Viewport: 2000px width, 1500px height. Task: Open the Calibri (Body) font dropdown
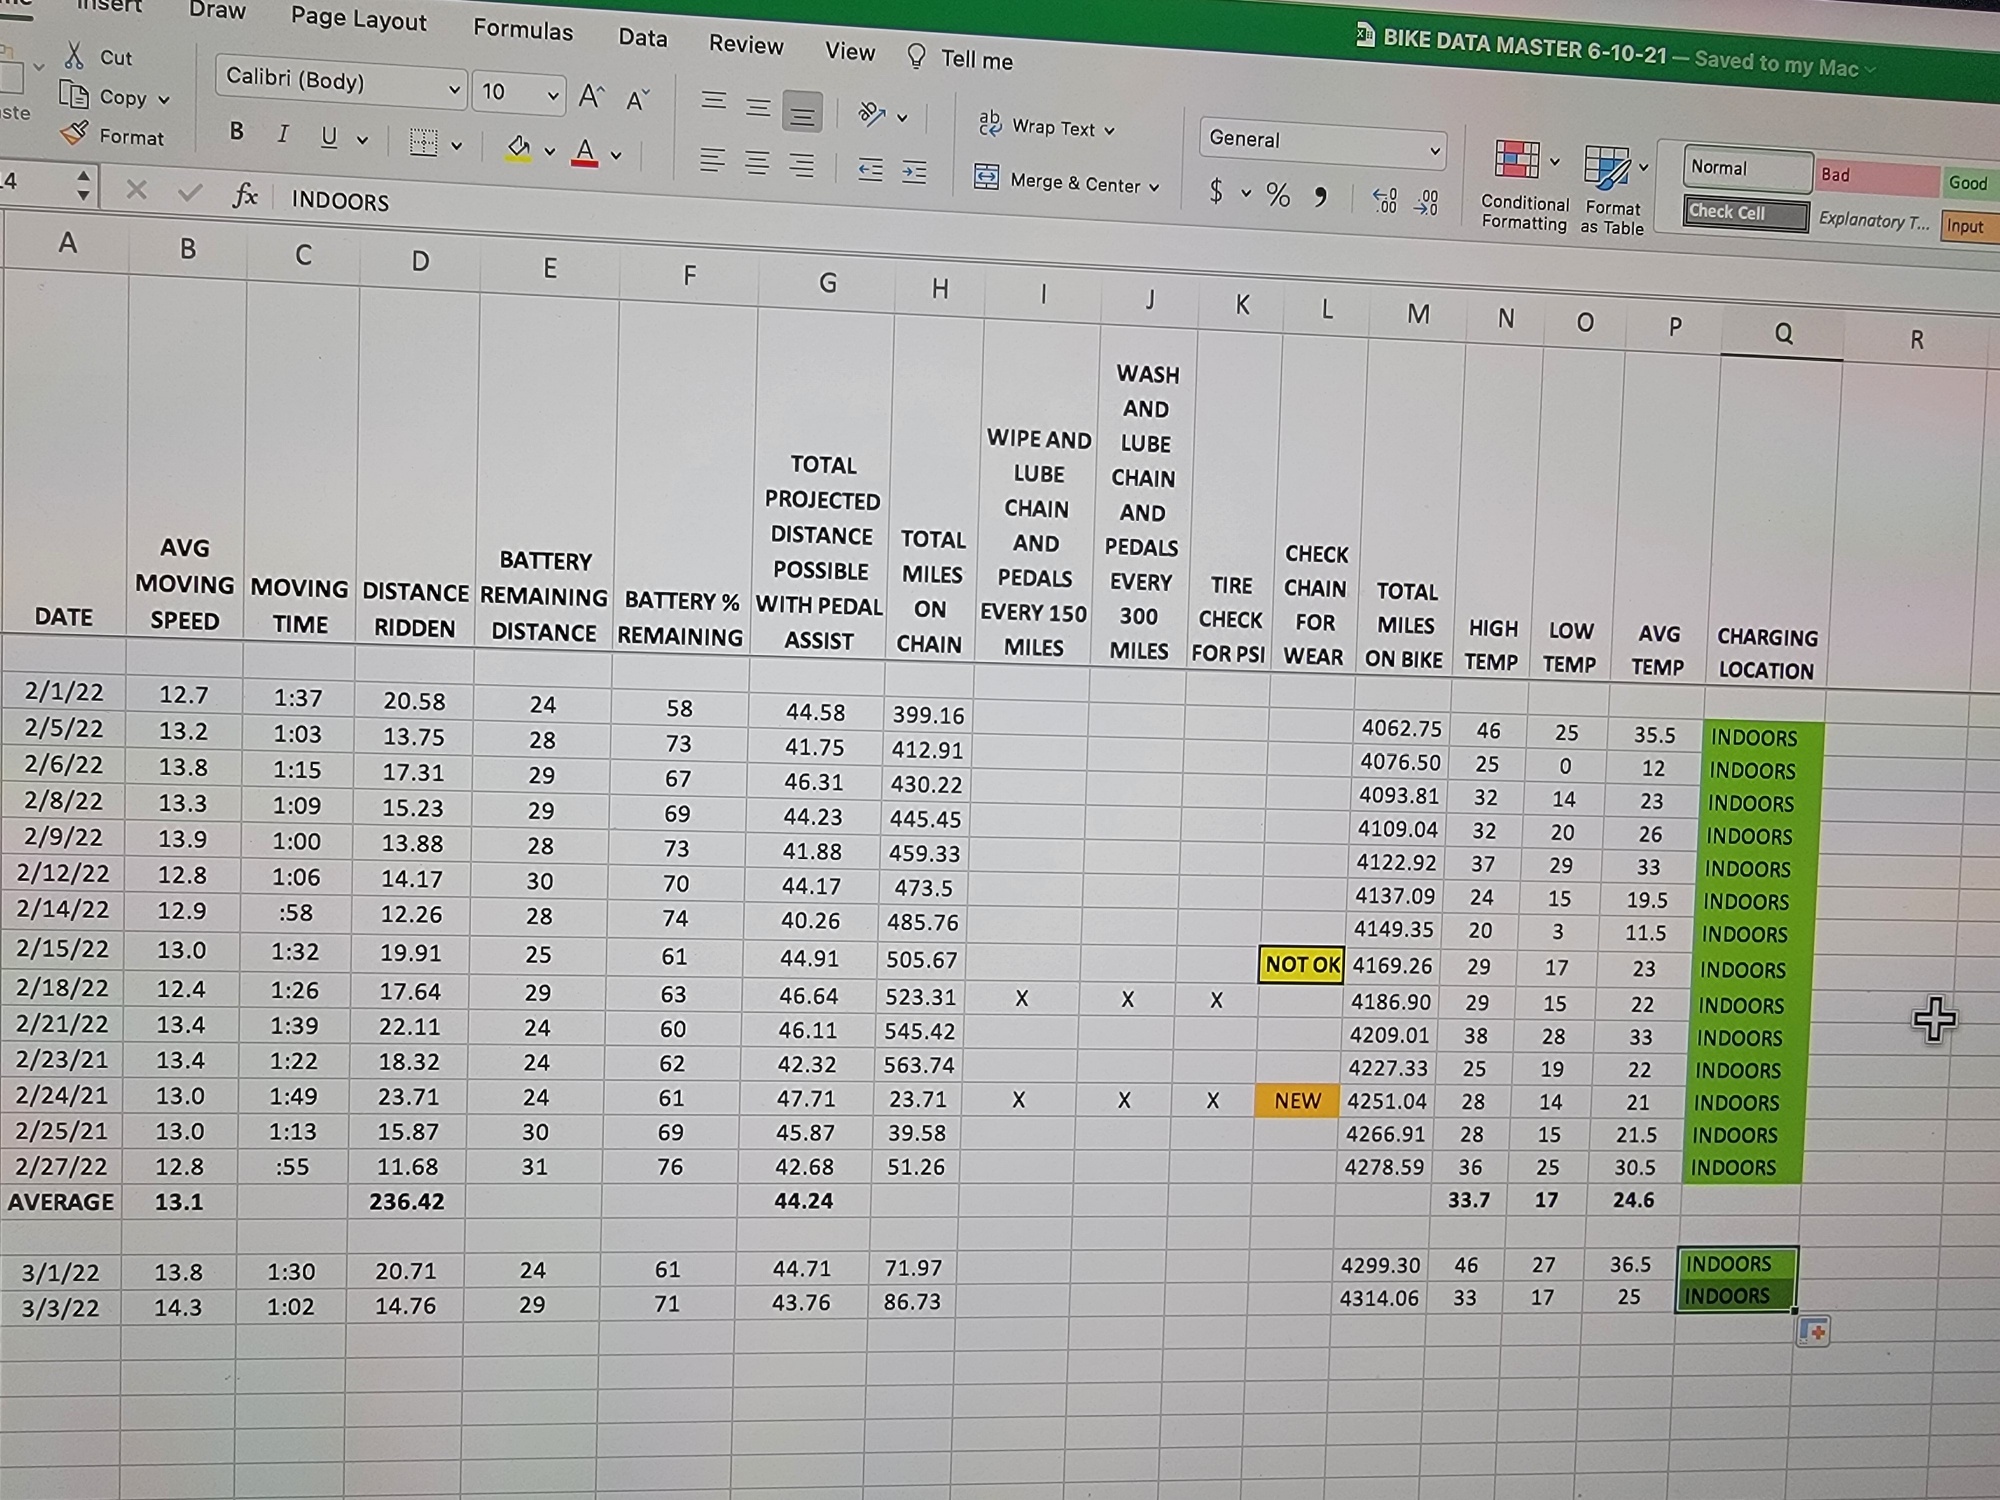click(x=453, y=91)
